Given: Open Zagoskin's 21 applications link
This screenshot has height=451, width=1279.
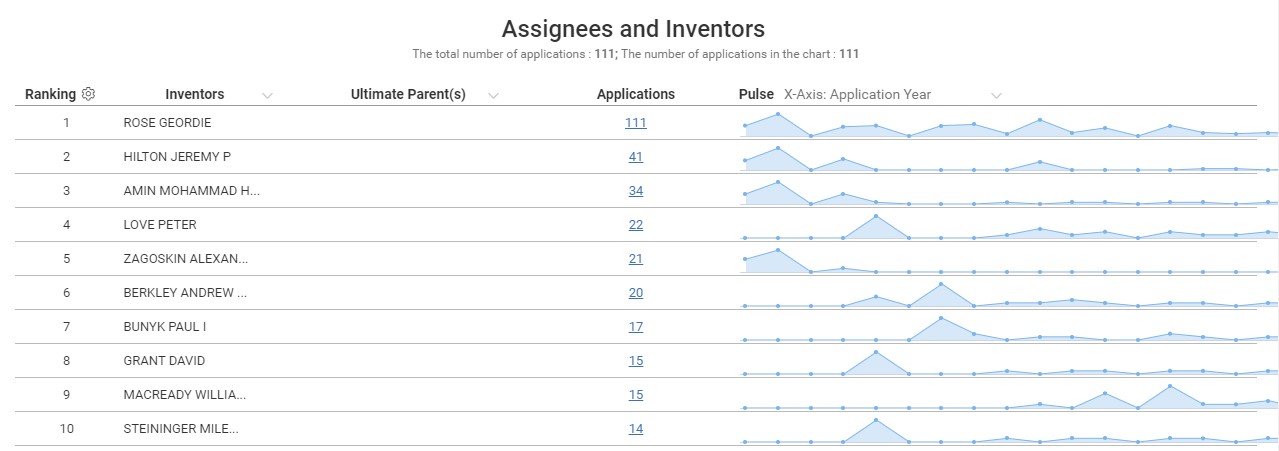Looking at the screenshot, I should (x=636, y=259).
